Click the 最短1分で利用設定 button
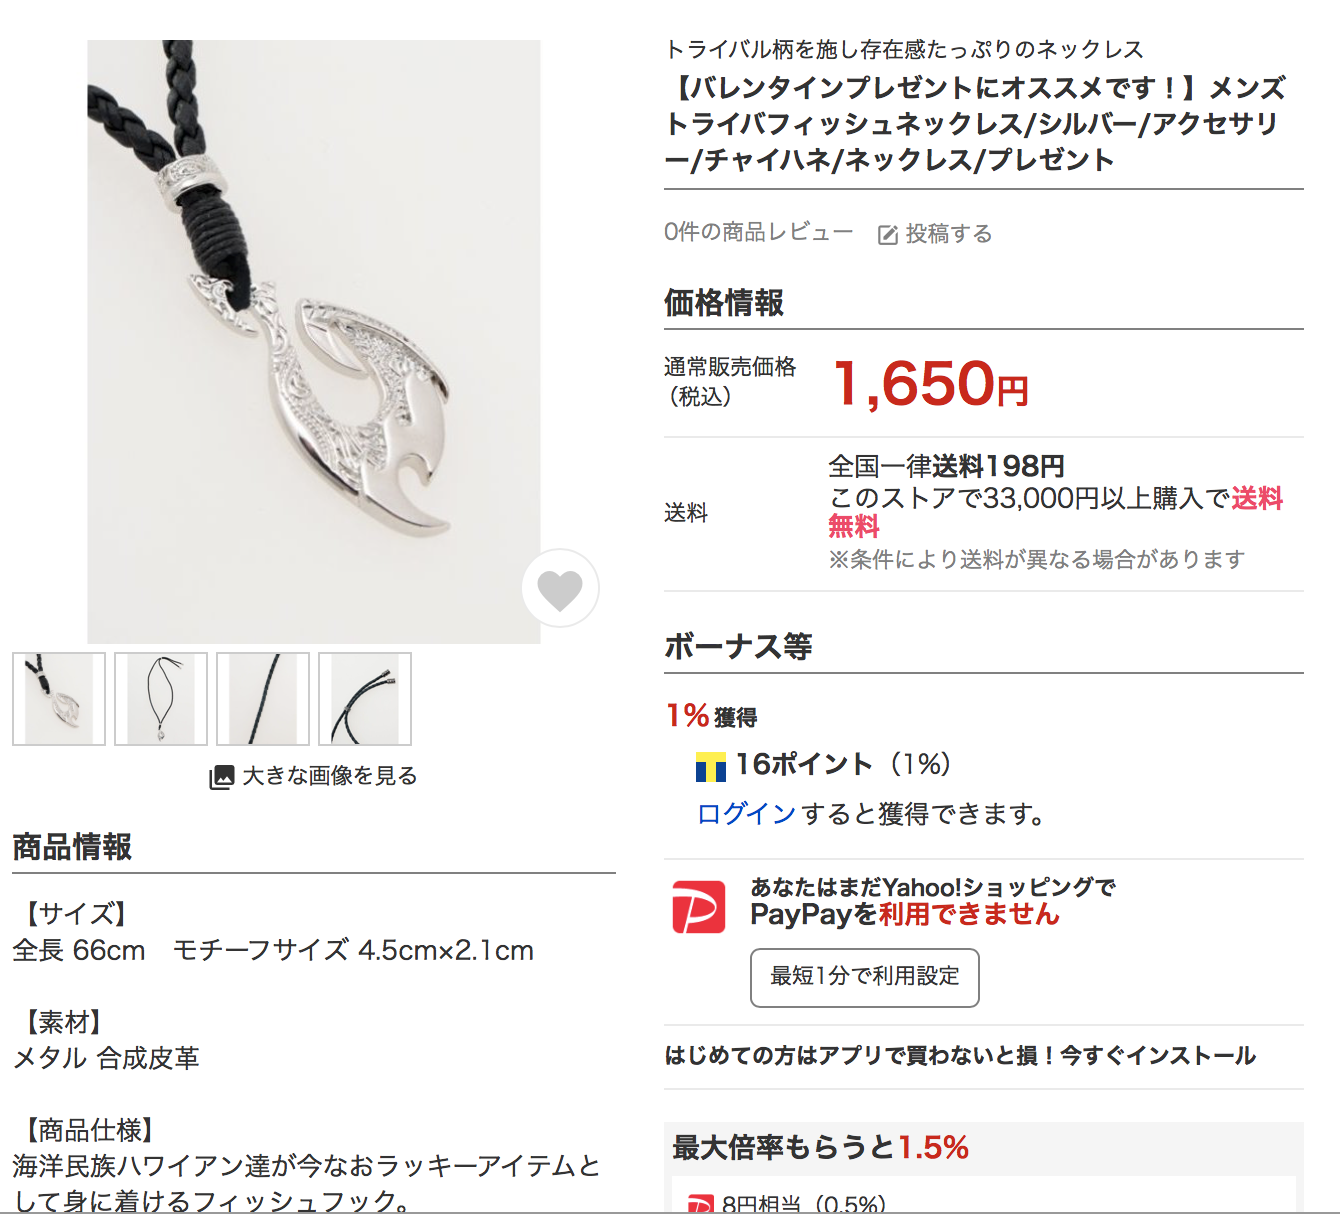The width and height of the screenshot is (1340, 1214). click(x=865, y=977)
